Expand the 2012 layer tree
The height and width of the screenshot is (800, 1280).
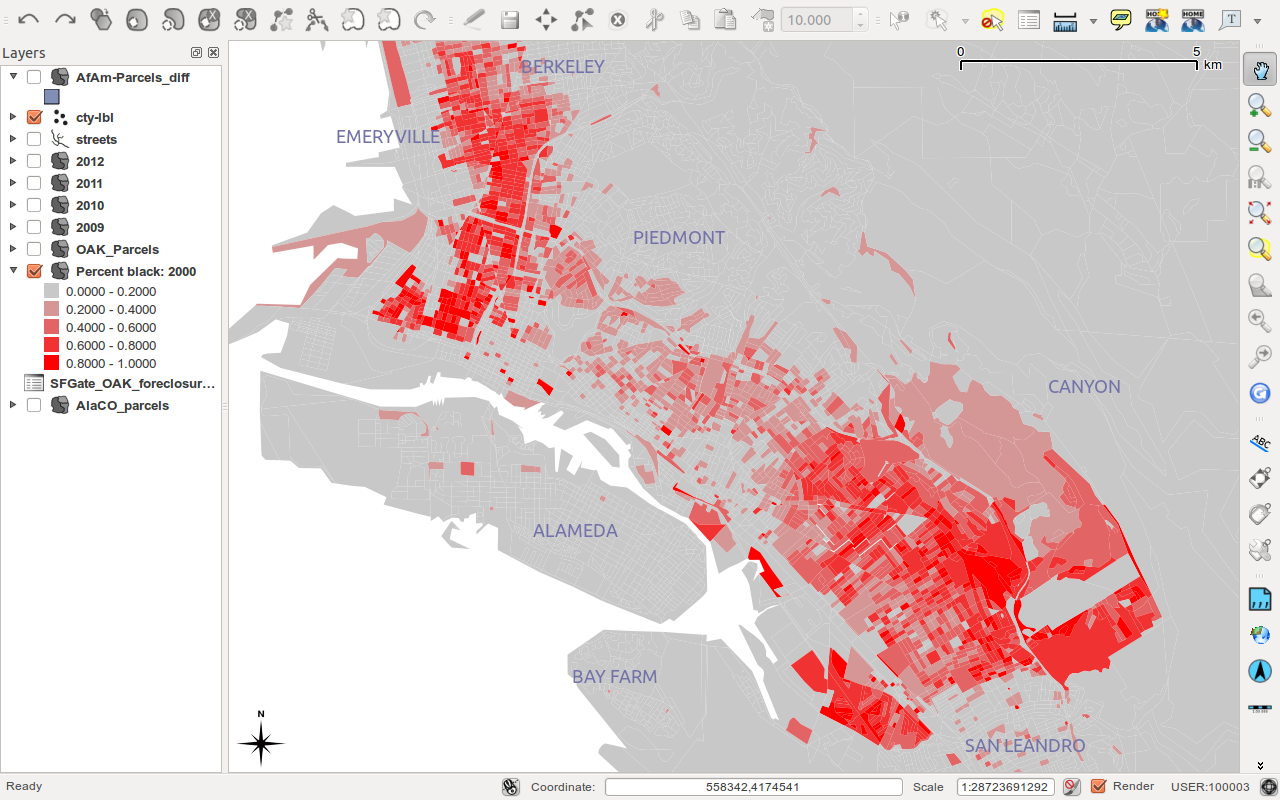pyautogui.click(x=13, y=161)
